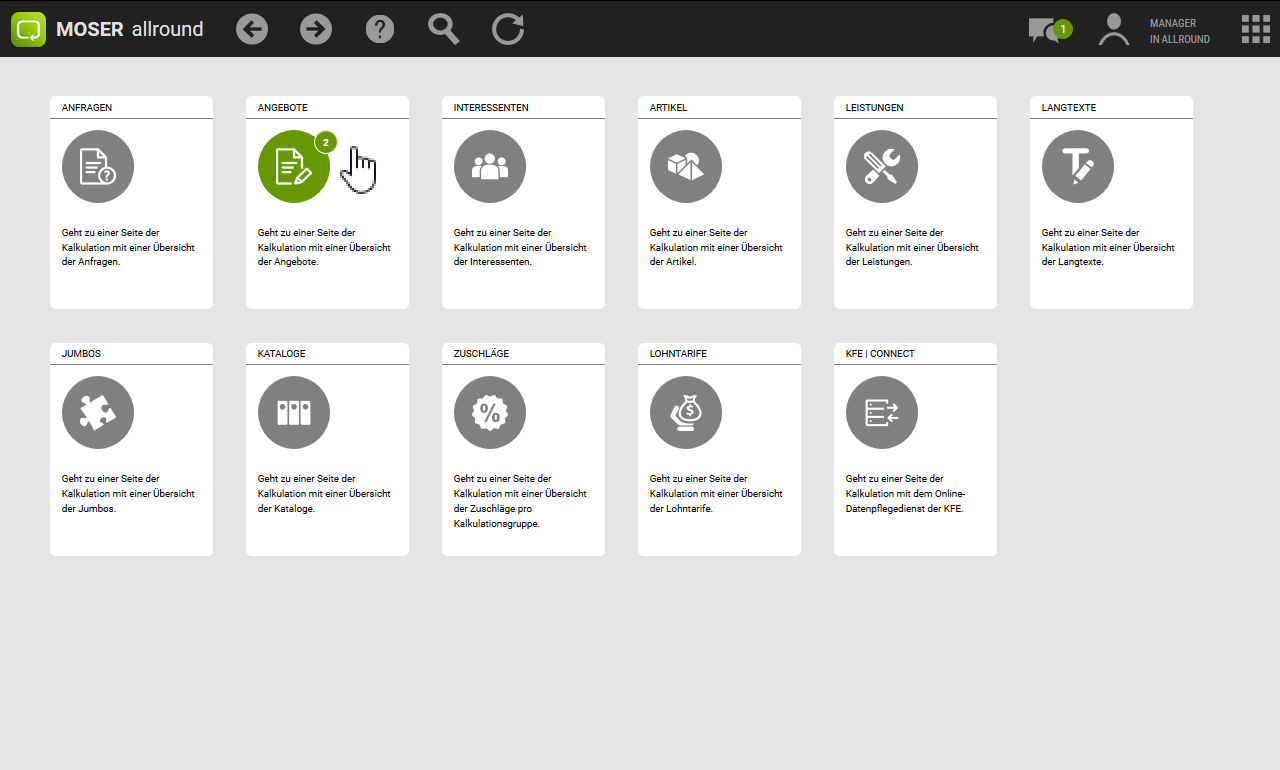Click the magnifying glass search icon
Image resolution: width=1280 pixels, height=770 pixels.
[444, 29]
